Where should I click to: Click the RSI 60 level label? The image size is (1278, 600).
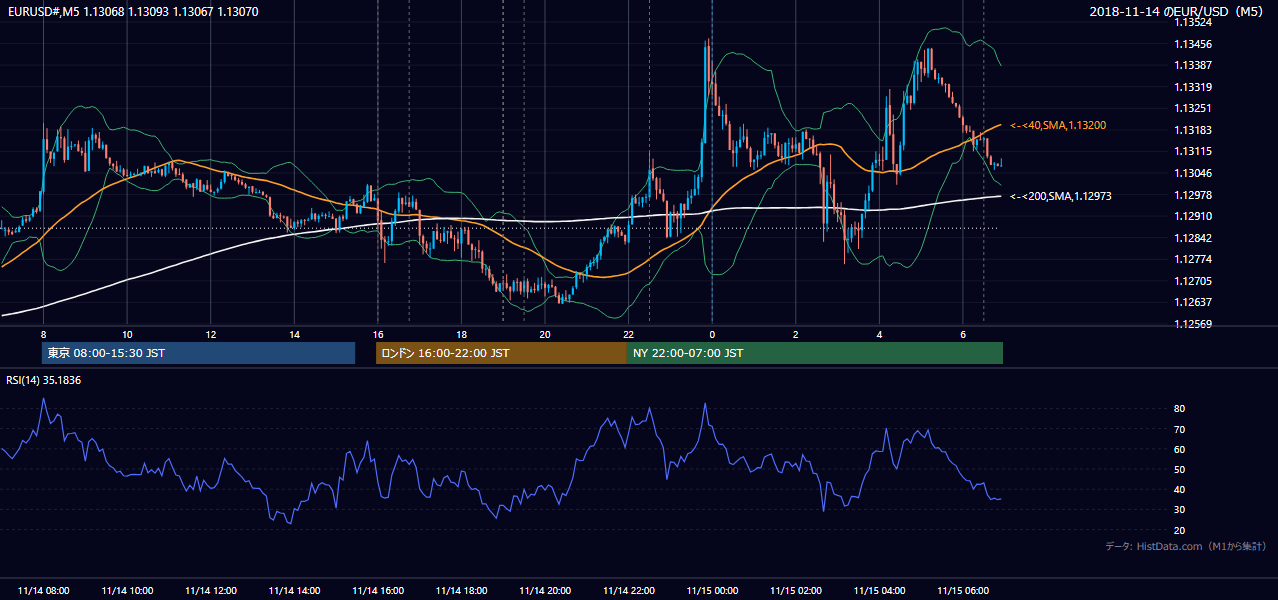1180,449
